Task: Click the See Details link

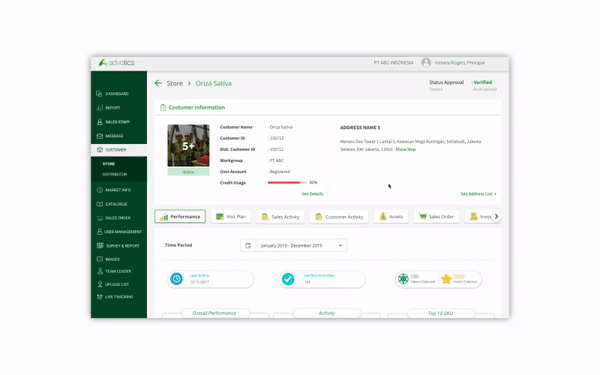Action: click(312, 194)
